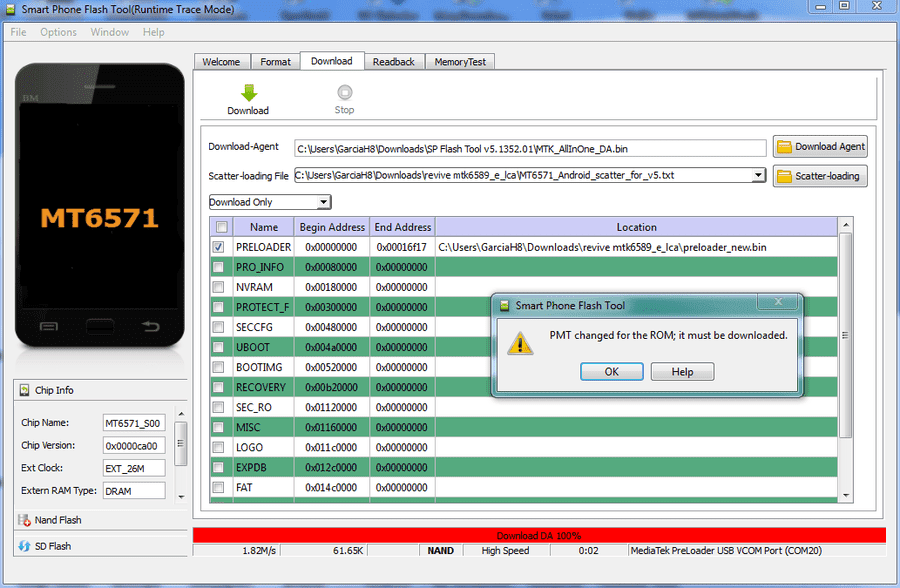Expand the Scatter-loading File dropdown arrow

click(x=758, y=175)
